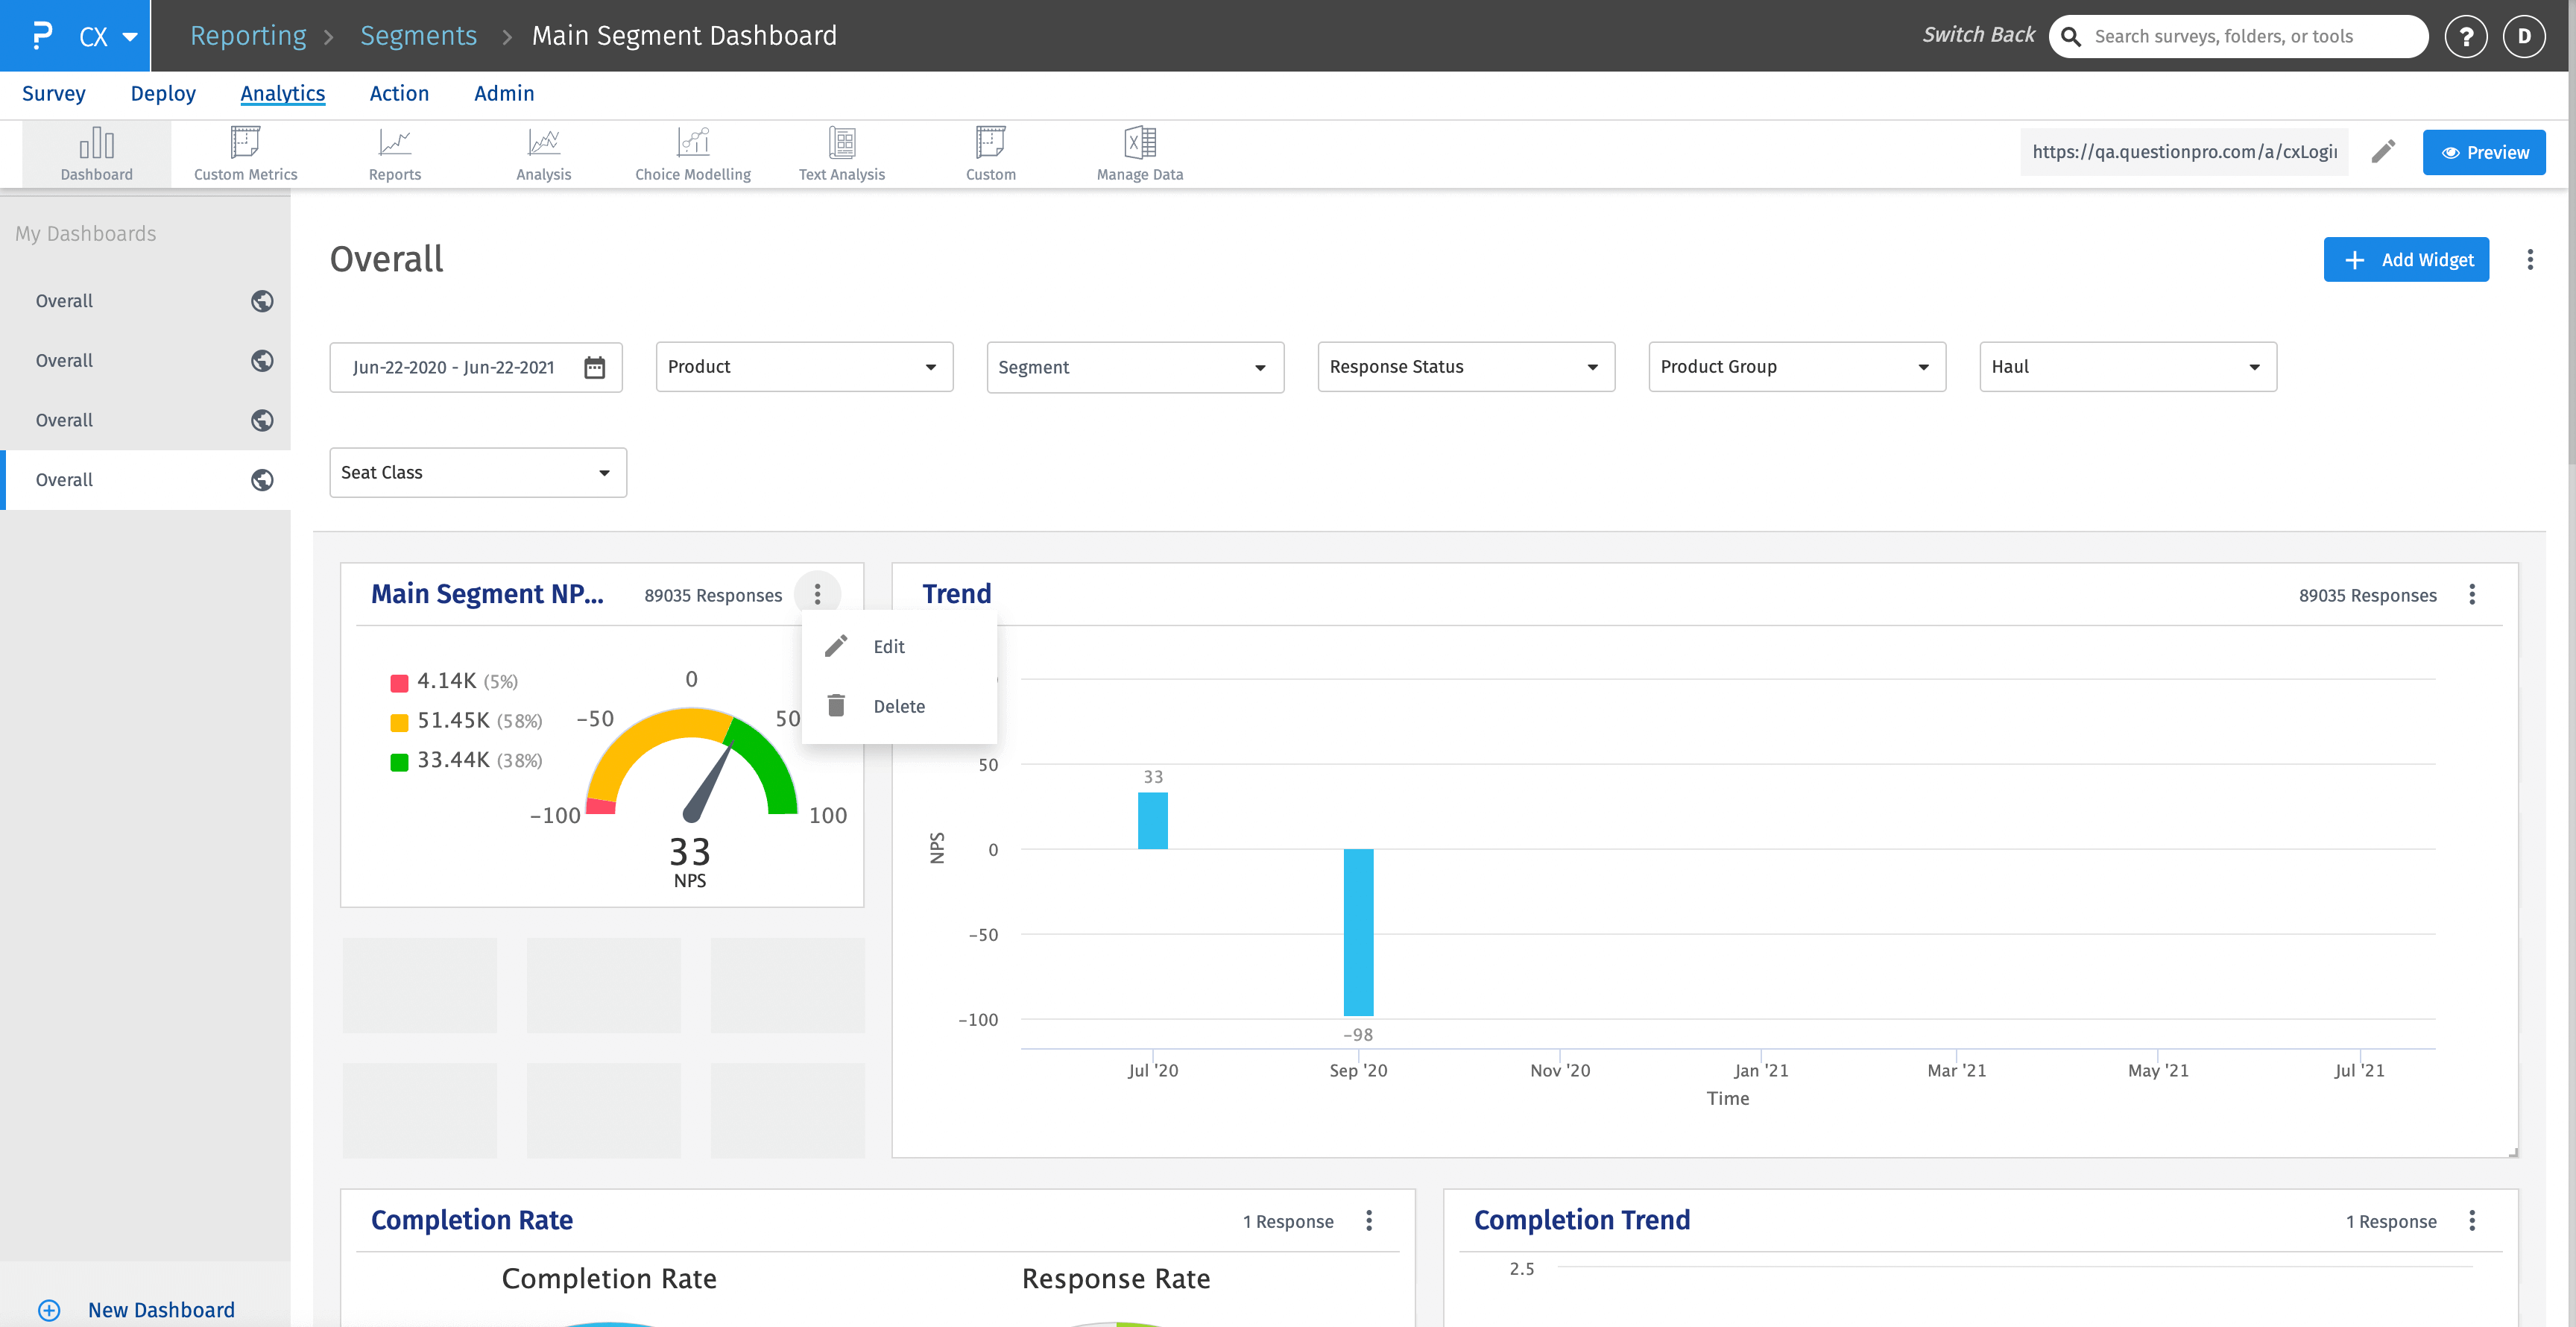Choose Delete from the widget context menu
This screenshot has height=1327, width=2576.
click(x=898, y=706)
